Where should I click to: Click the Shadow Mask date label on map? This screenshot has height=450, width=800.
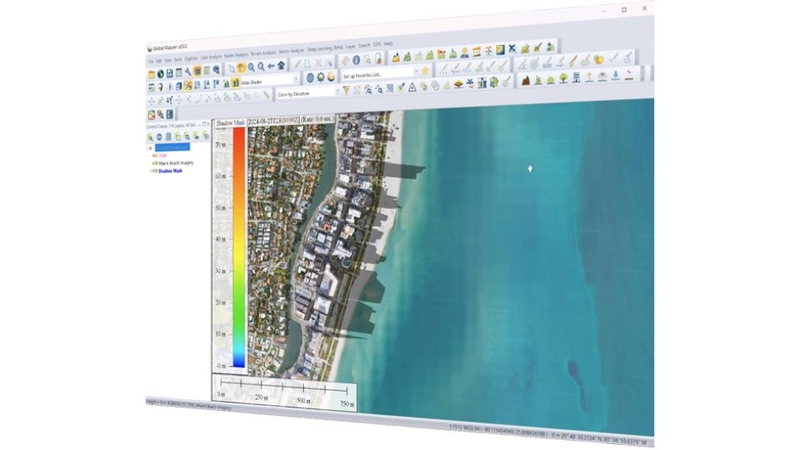274,121
